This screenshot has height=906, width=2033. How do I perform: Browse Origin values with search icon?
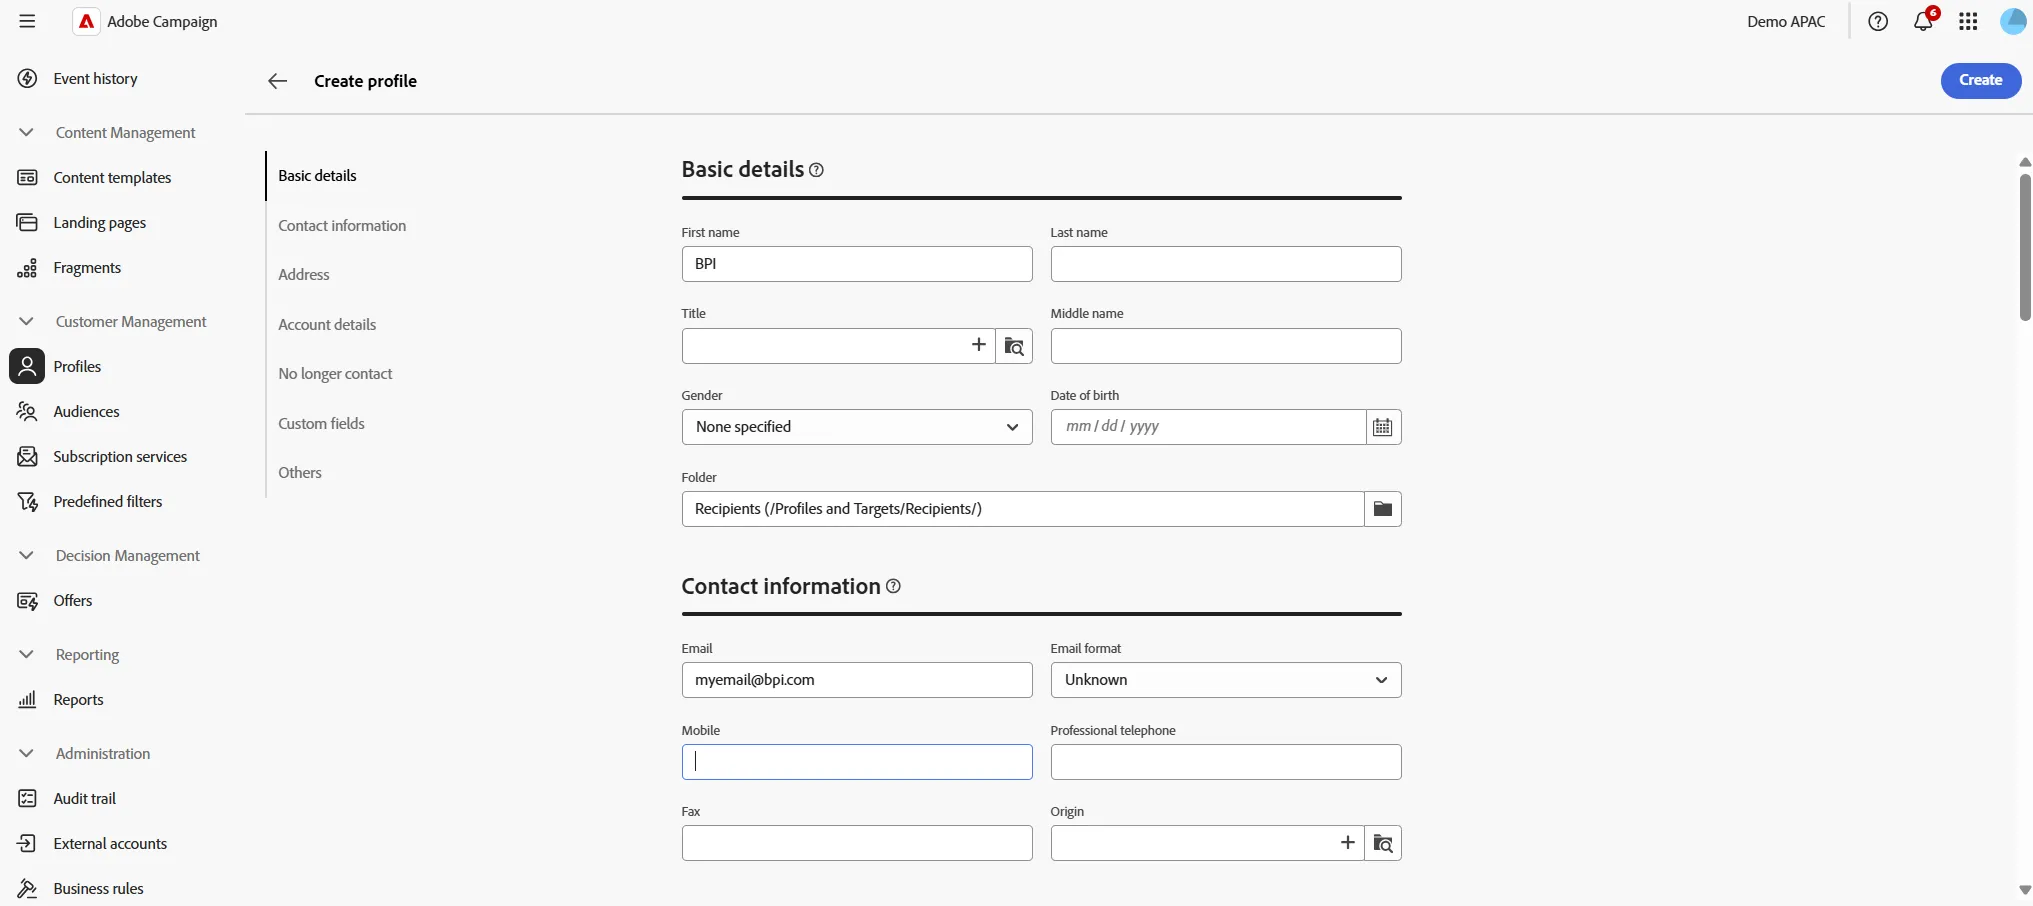[1383, 843]
